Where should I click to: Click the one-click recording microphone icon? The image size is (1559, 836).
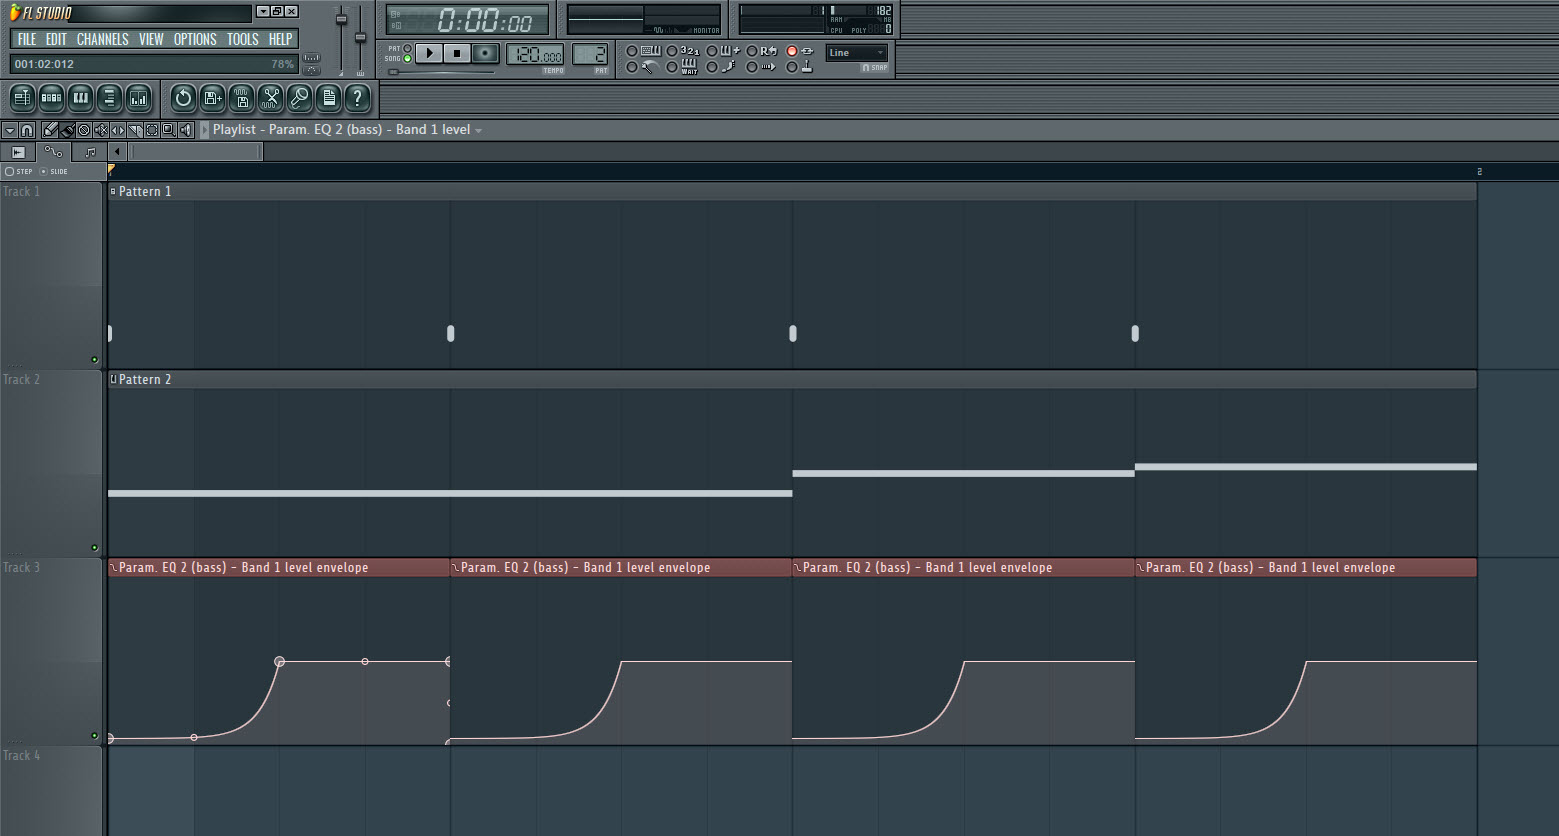pos(299,98)
